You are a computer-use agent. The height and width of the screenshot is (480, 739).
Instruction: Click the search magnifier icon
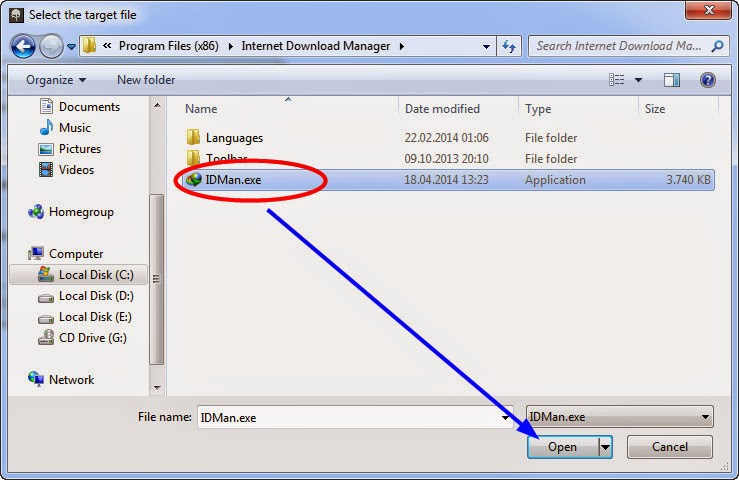point(717,46)
